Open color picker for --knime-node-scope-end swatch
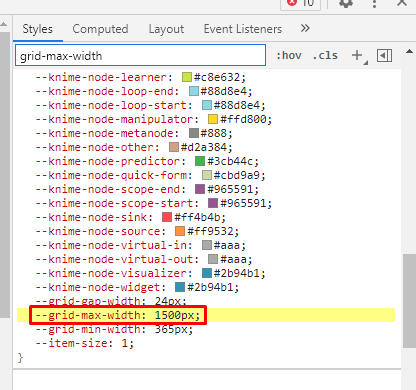The width and height of the screenshot is (416, 390). [x=200, y=189]
